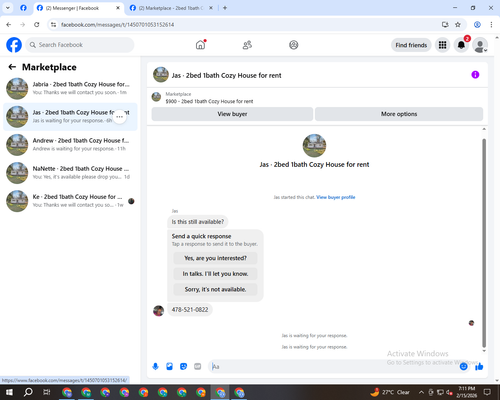Open the account profile menu

click(x=480, y=45)
